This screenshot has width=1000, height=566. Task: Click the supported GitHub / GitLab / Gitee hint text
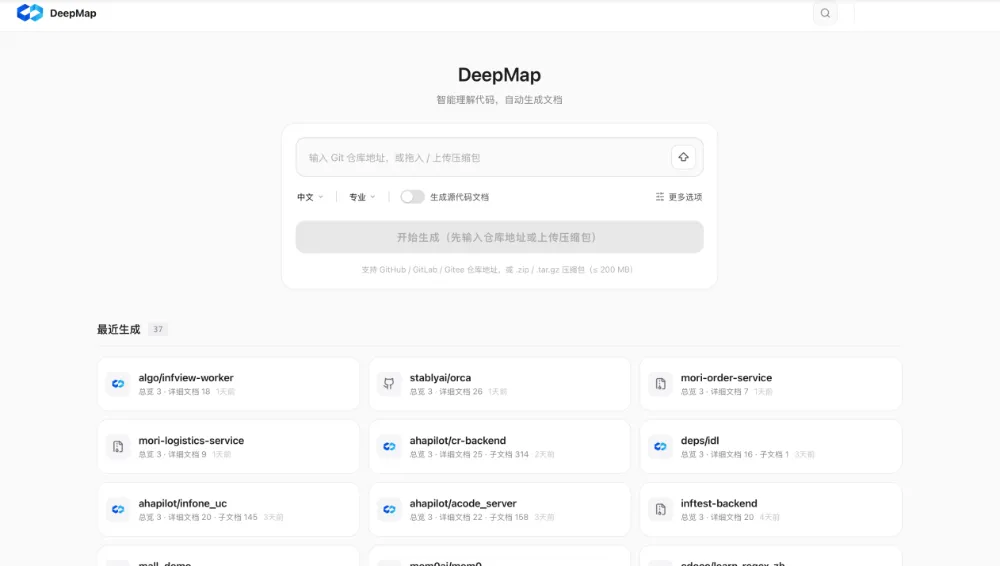point(497,270)
